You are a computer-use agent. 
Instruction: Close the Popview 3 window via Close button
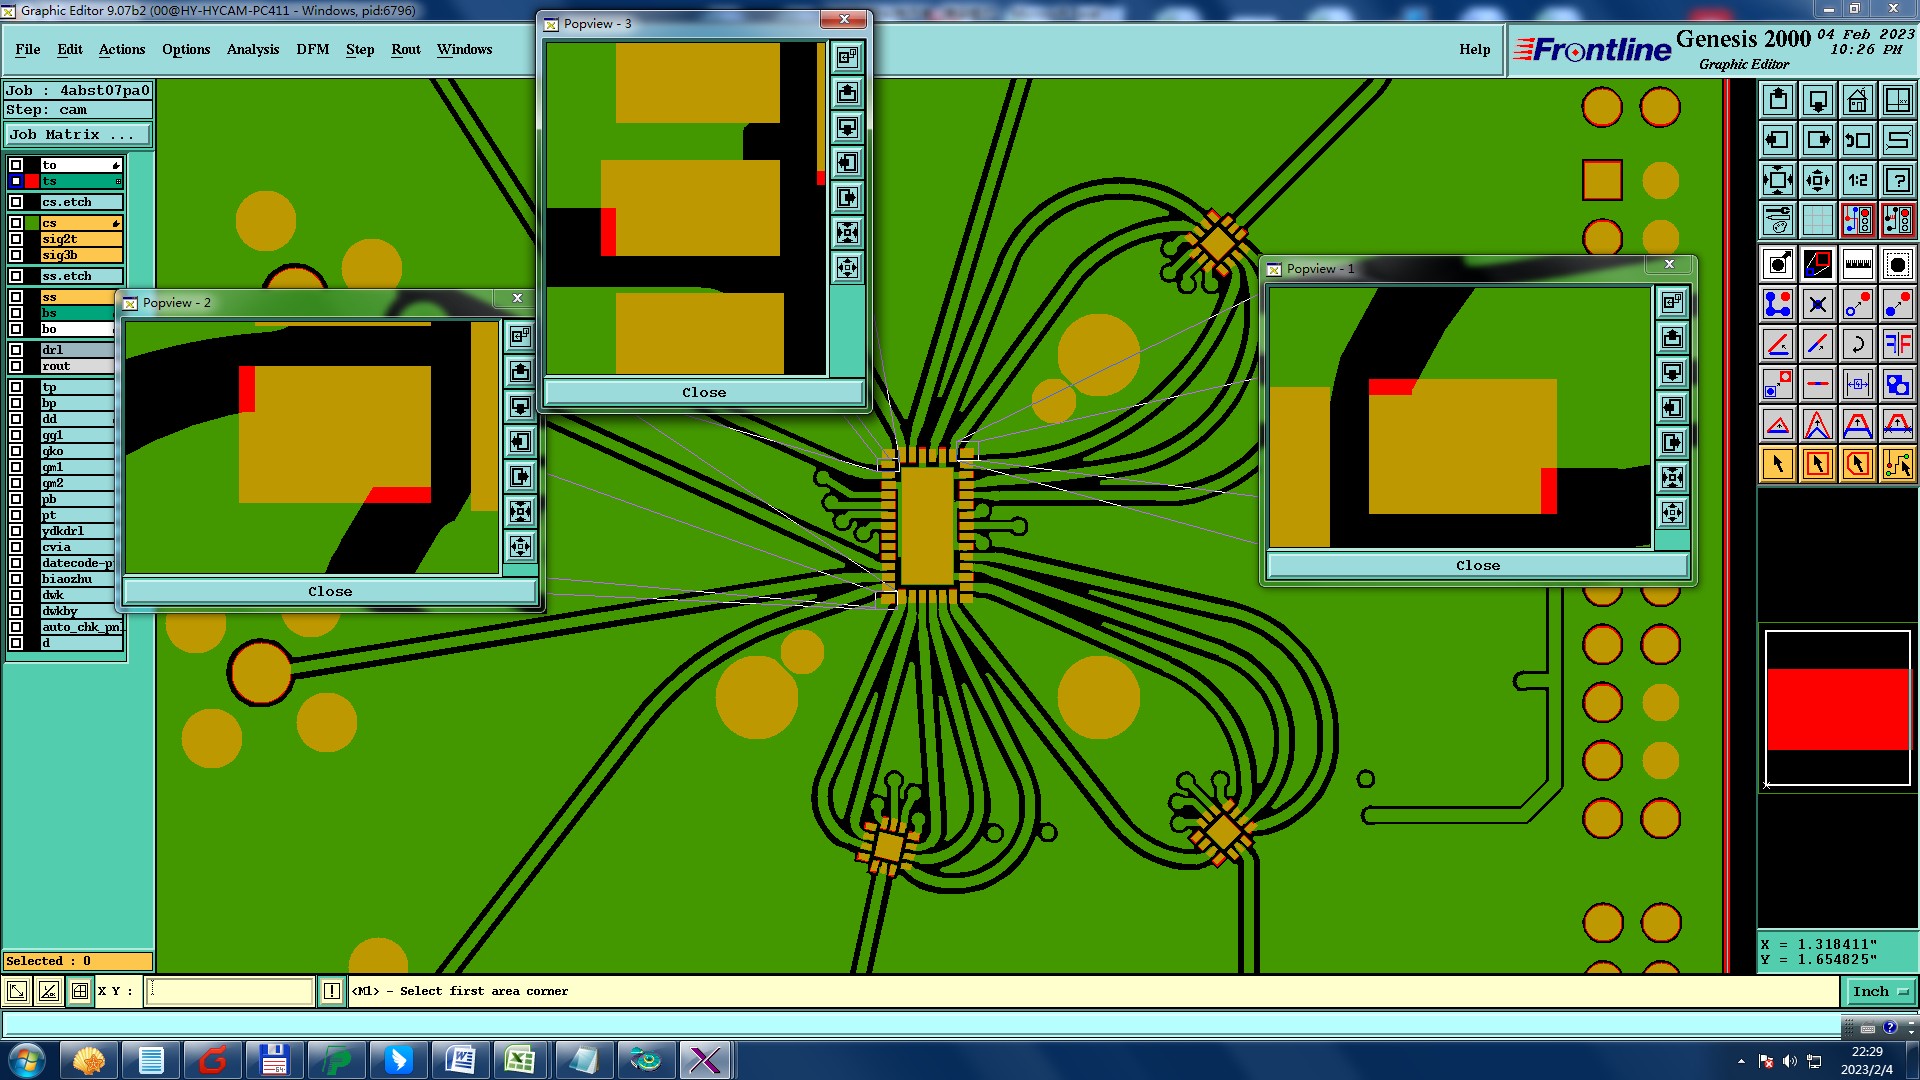point(703,392)
